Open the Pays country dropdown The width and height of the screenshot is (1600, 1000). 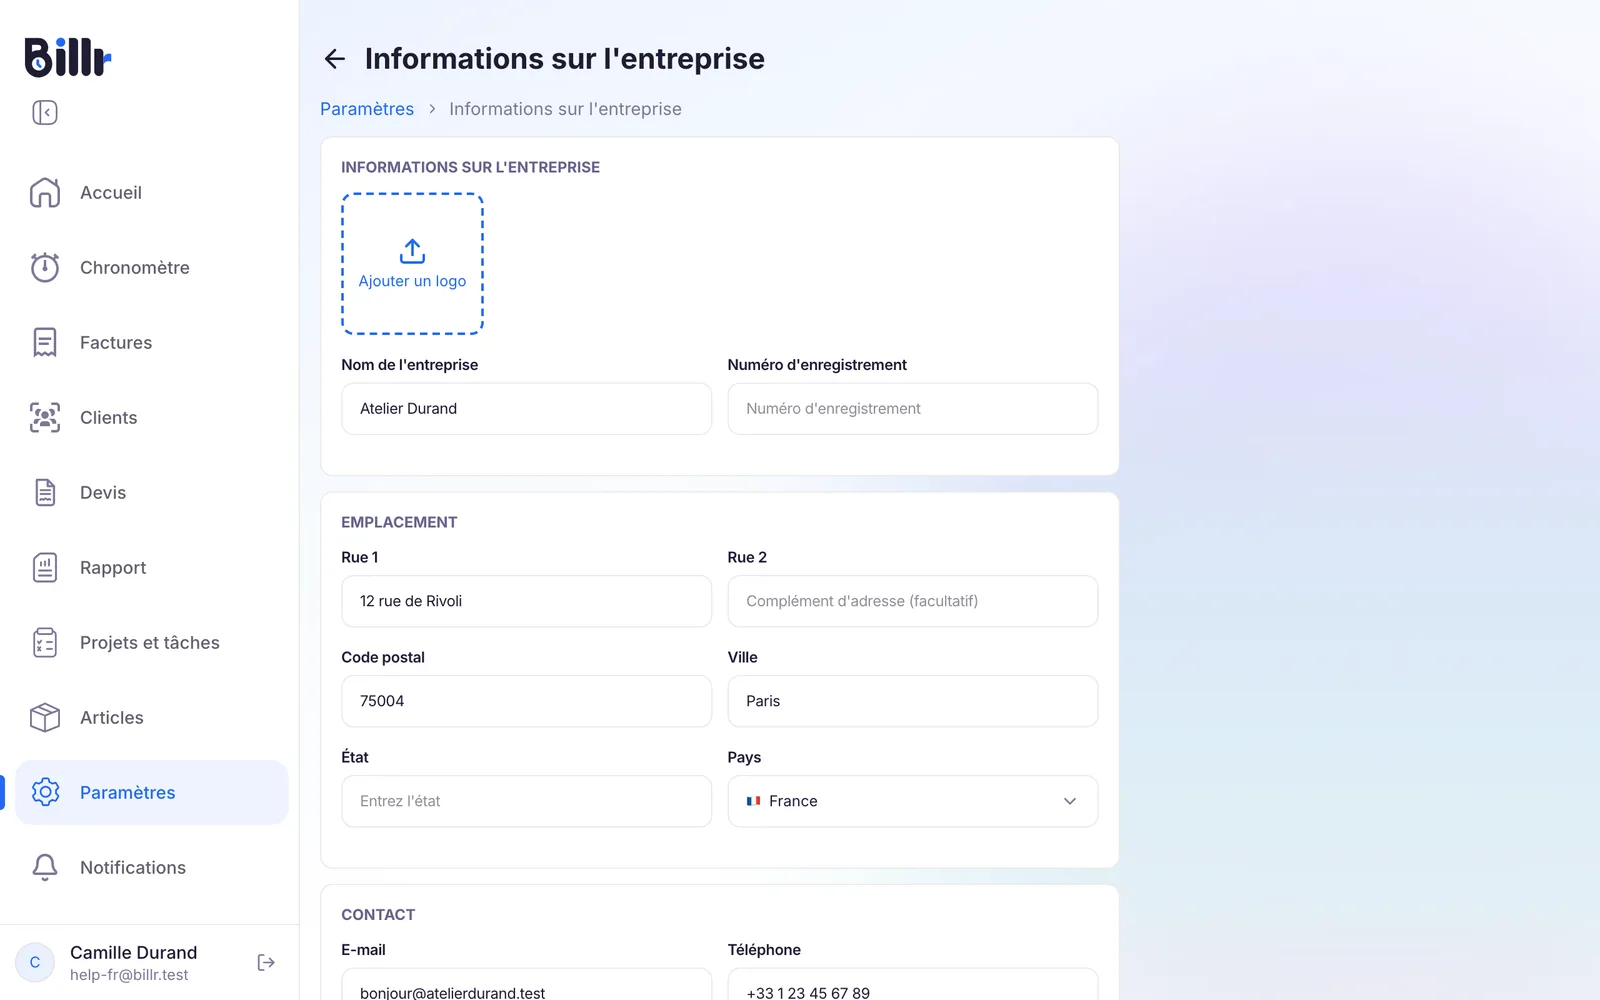pos(913,801)
